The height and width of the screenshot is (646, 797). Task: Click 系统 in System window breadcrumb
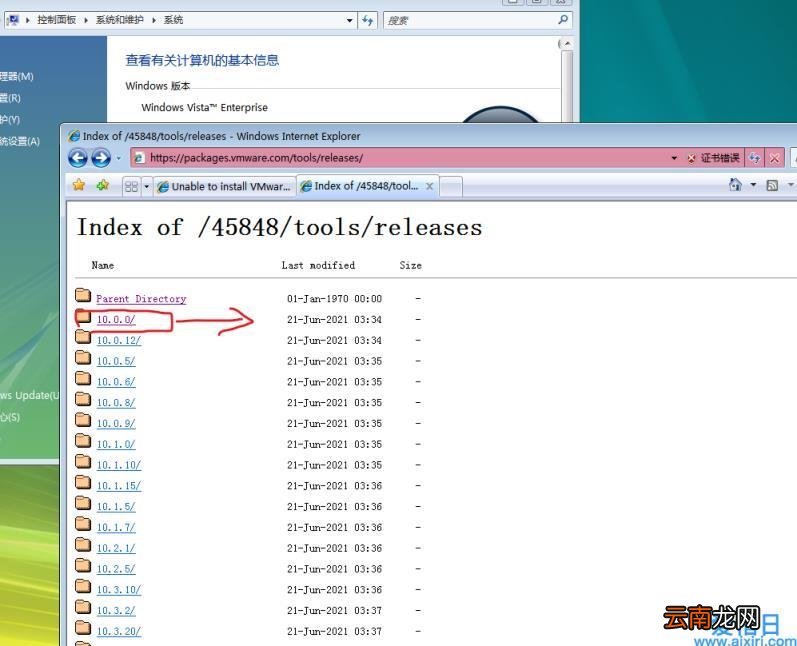pos(173,20)
